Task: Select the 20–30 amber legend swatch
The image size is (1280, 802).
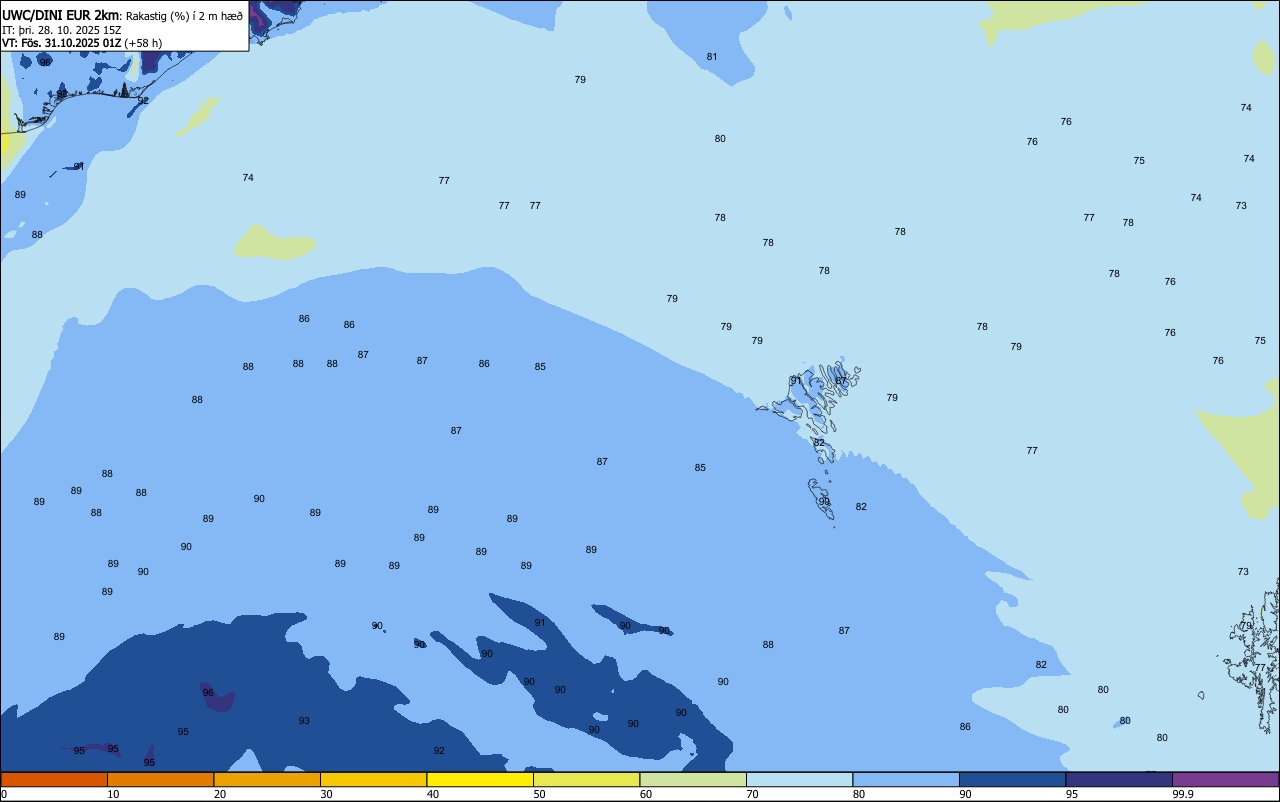Action: tap(267, 779)
